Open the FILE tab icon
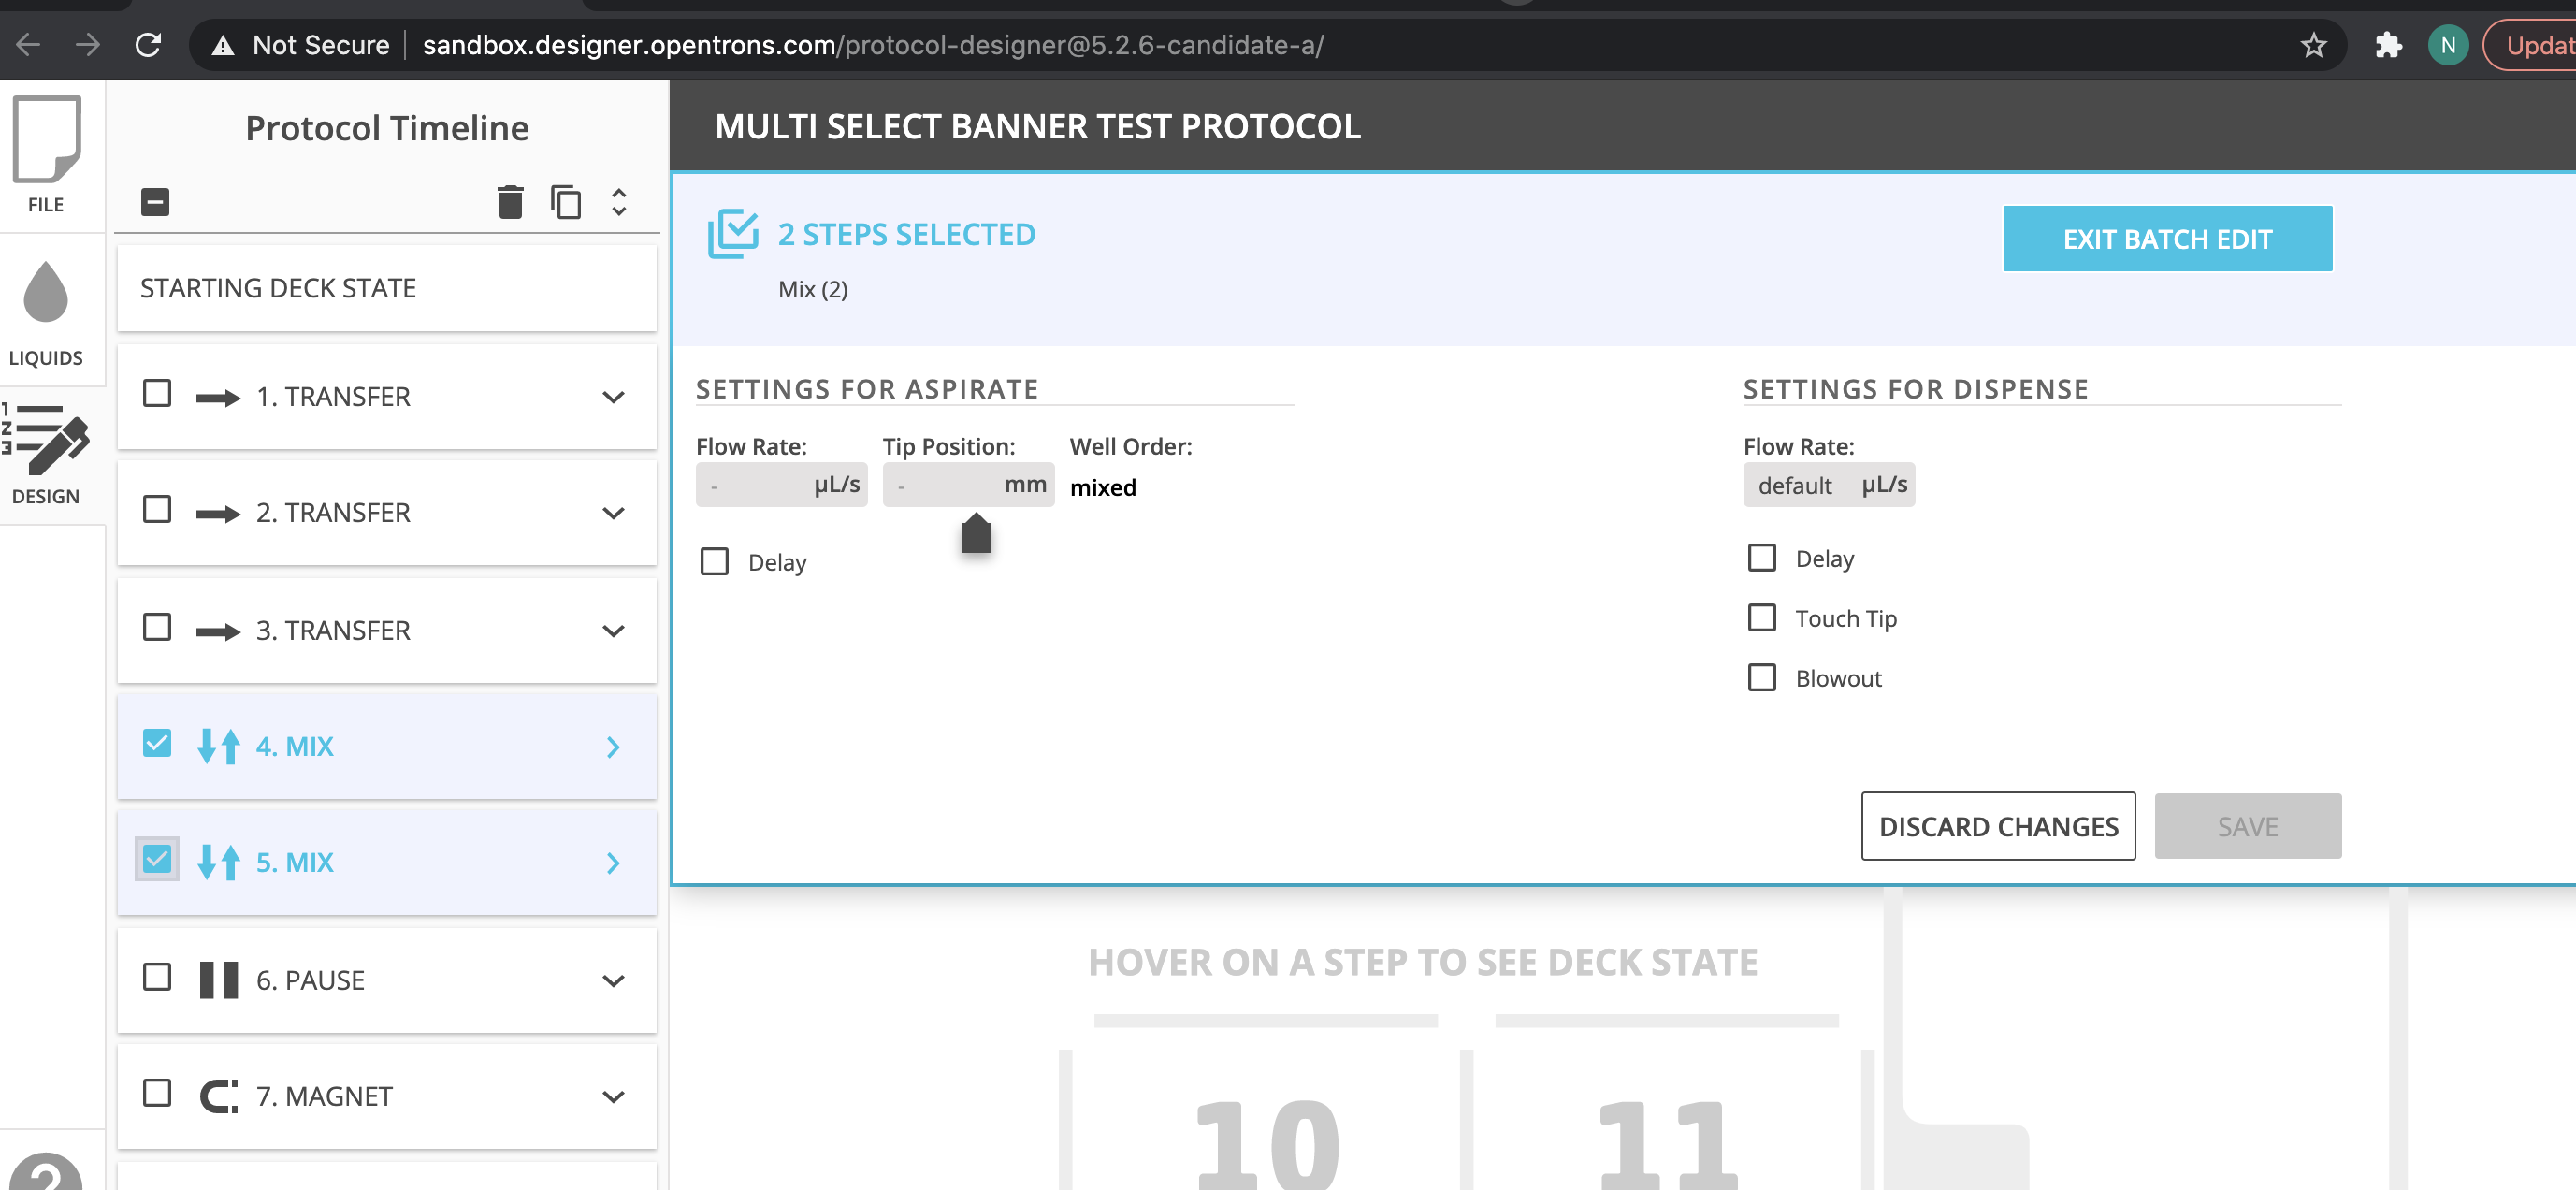The width and height of the screenshot is (2576, 1190). pyautogui.click(x=46, y=139)
